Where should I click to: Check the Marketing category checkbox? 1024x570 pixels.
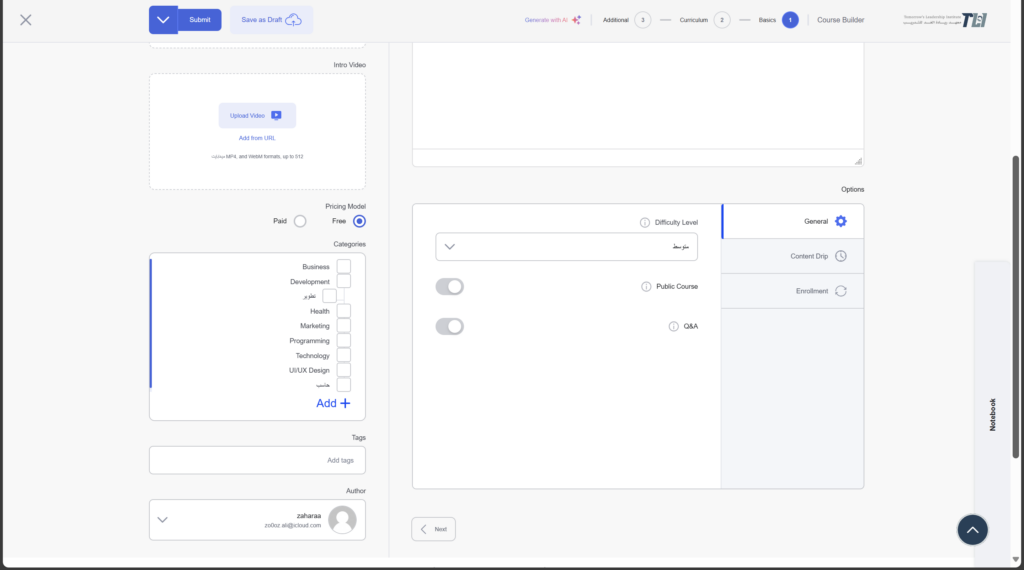coord(343,326)
